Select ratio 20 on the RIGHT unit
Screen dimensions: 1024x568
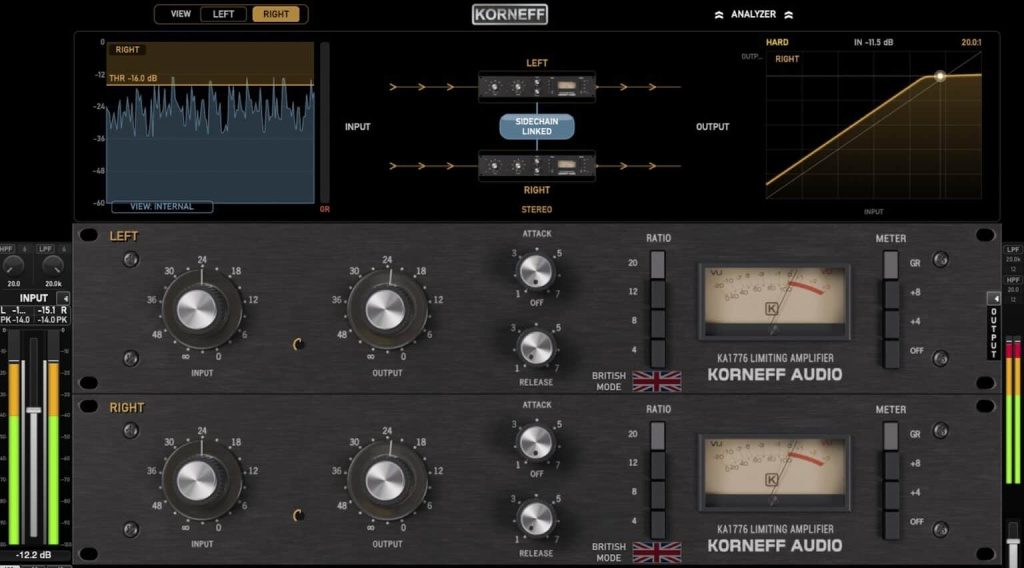click(x=658, y=435)
